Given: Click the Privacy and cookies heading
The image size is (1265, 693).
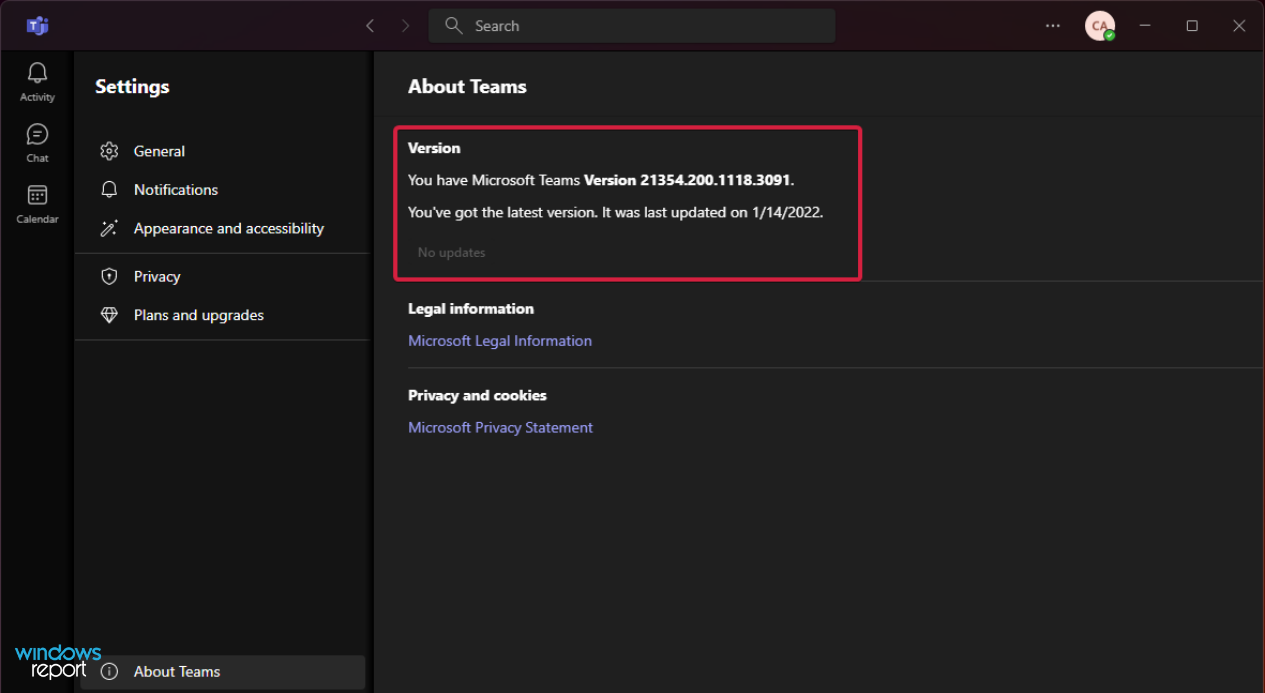Looking at the screenshot, I should coord(477,395).
